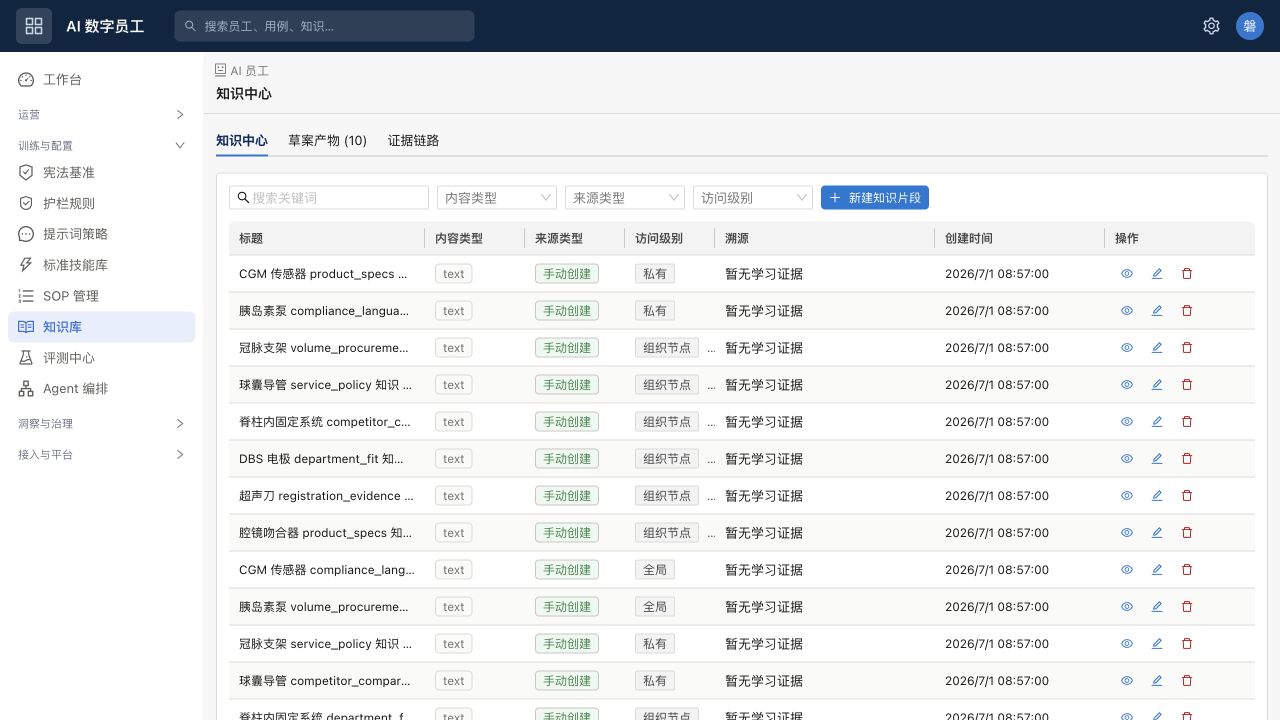Click AI 数字员工 title in header
The image size is (1280, 720).
pos(105,26)
